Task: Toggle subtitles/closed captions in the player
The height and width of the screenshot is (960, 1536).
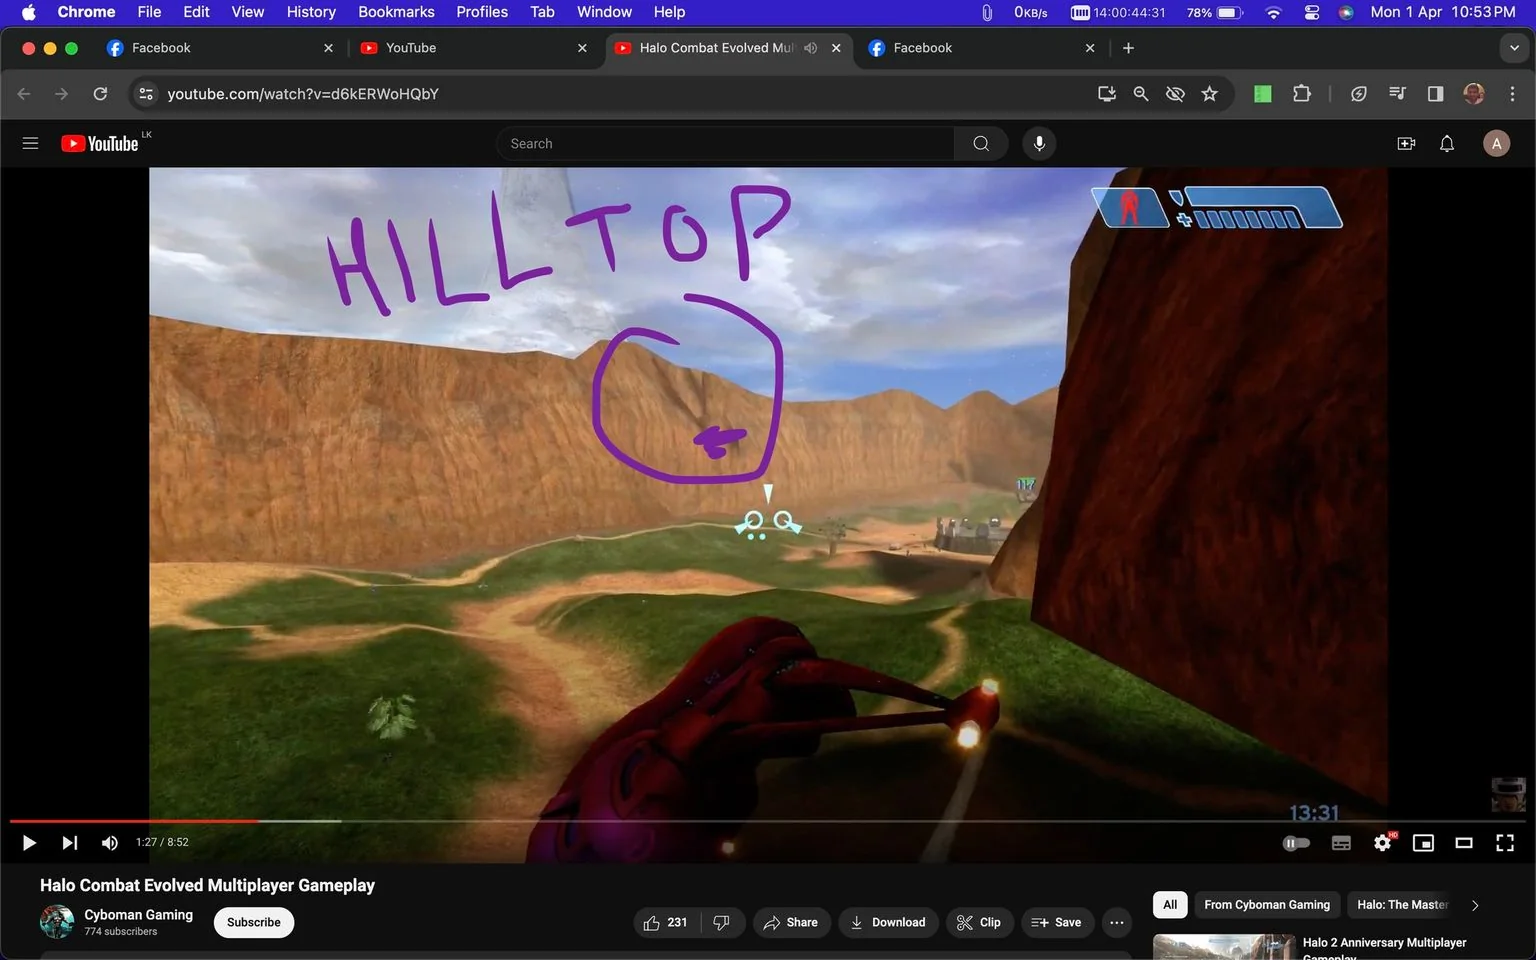Action: (x=1342, y=843)
